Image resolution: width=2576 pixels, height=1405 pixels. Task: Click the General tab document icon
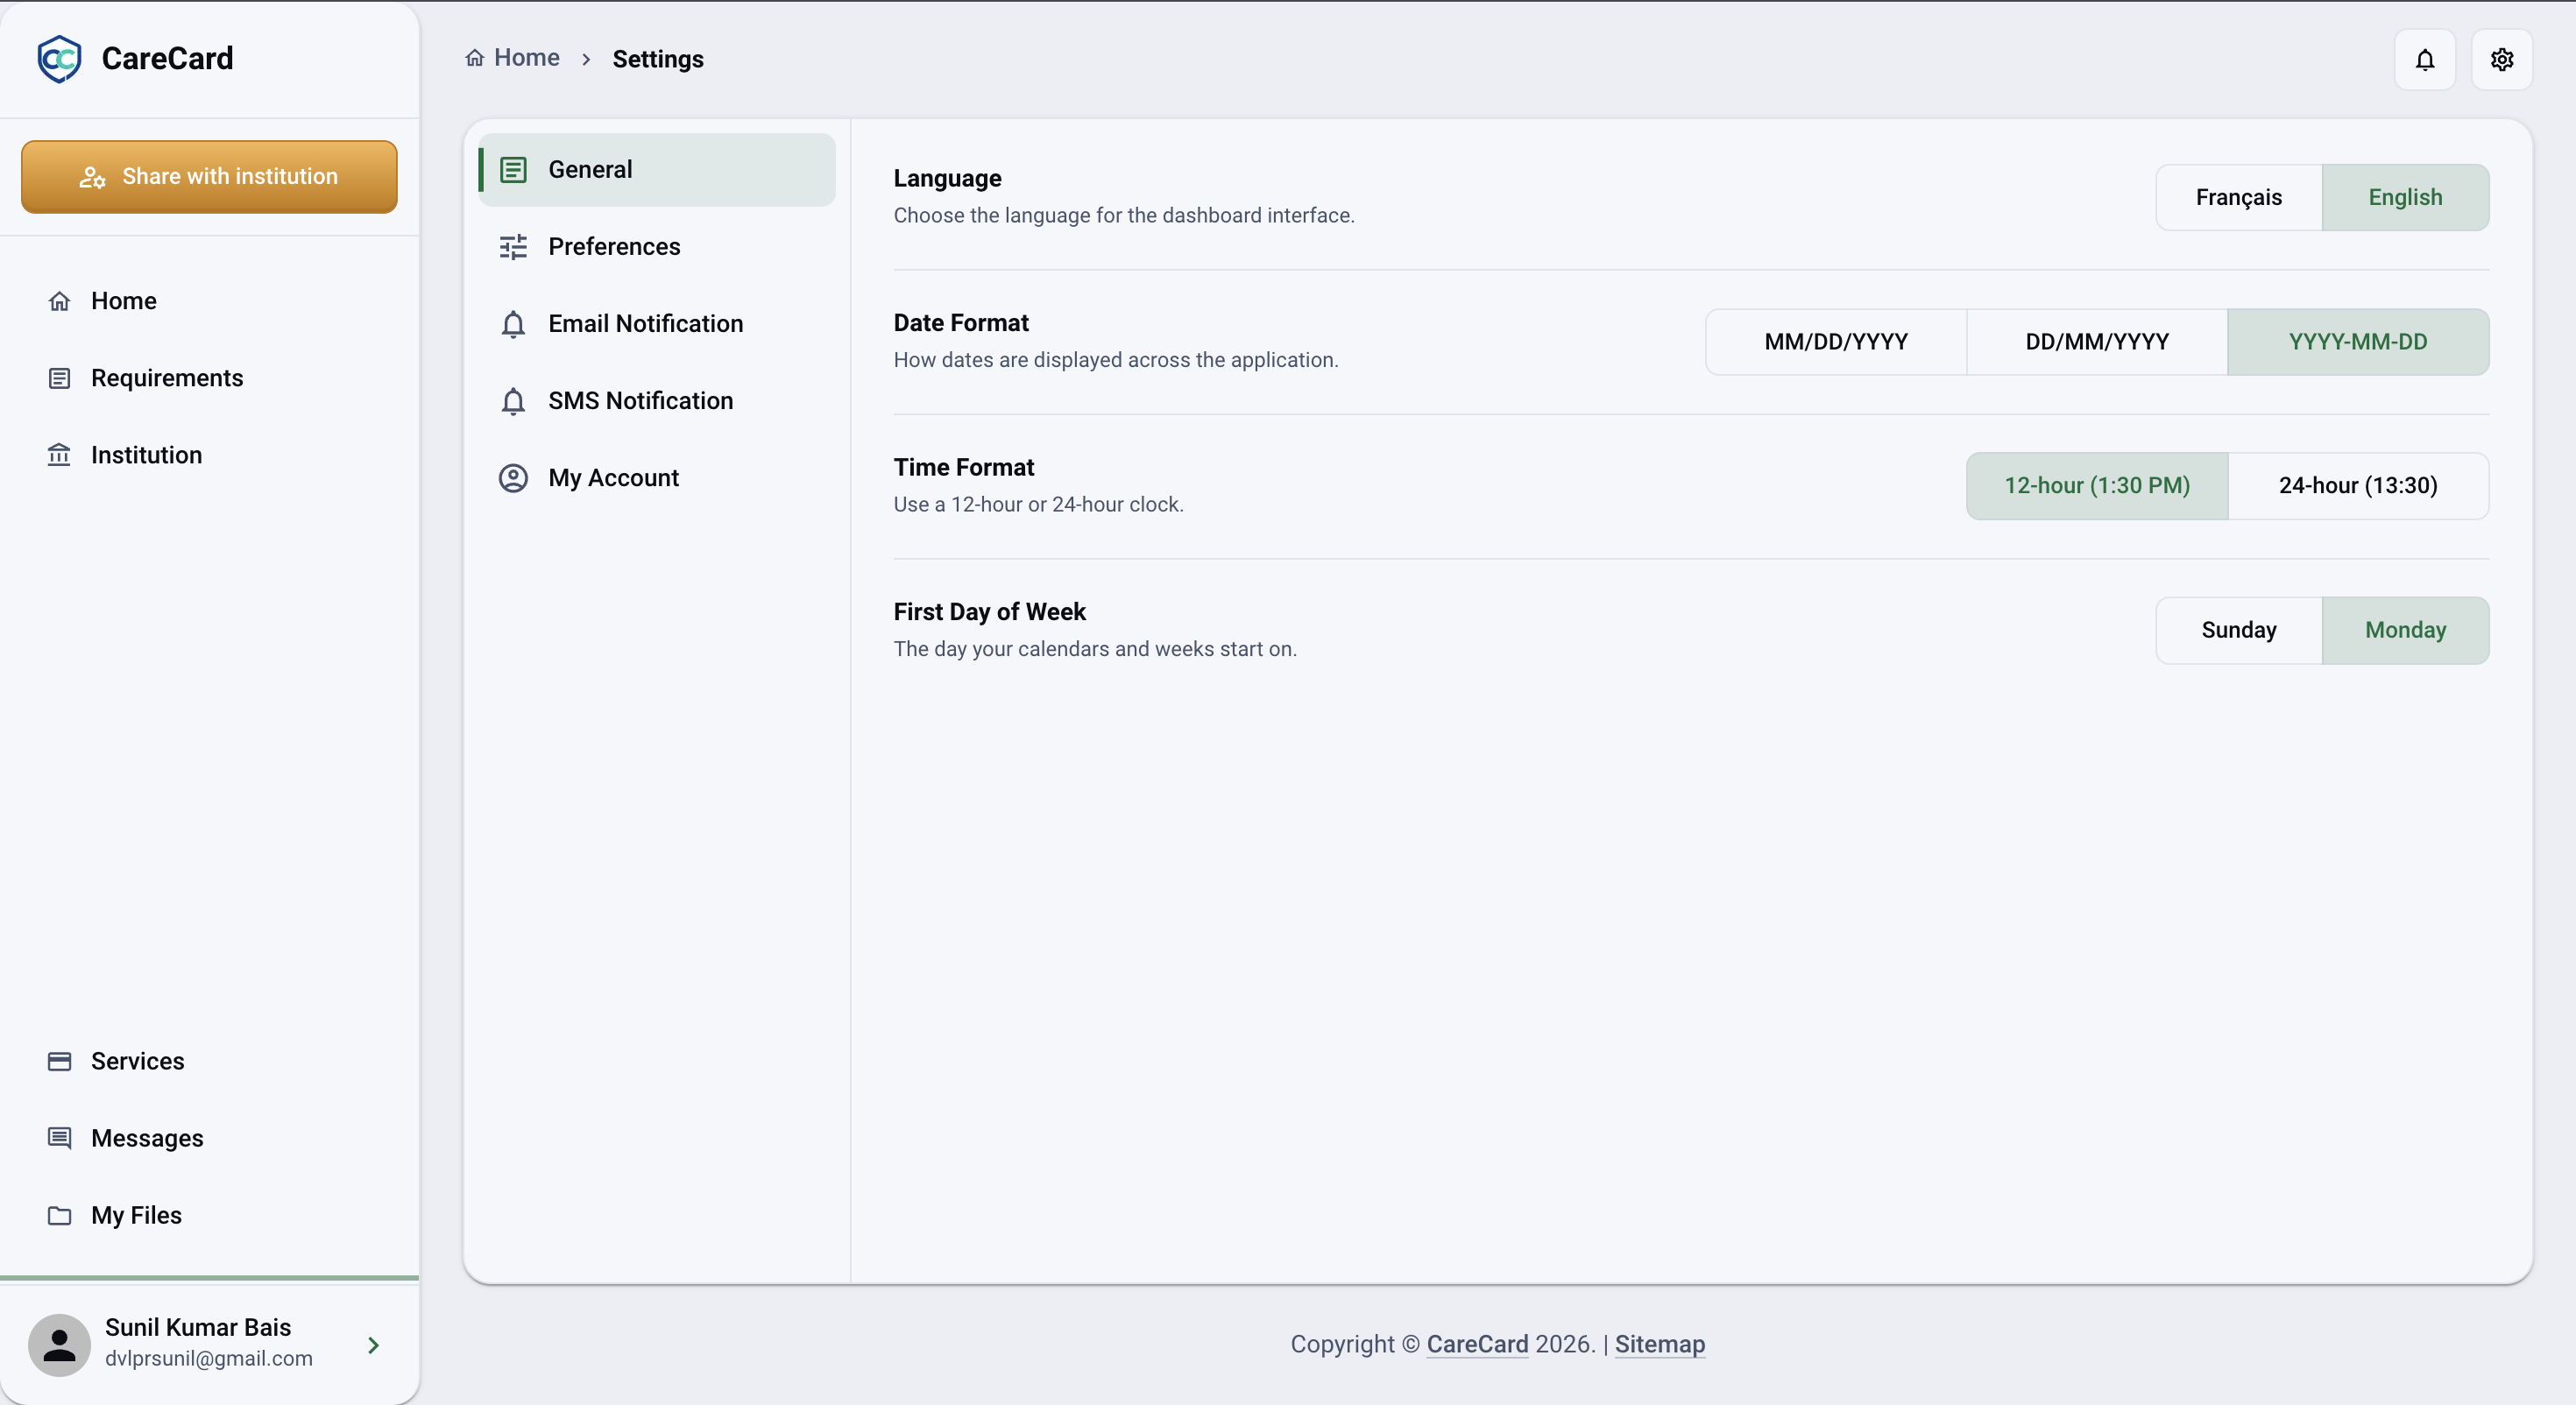coord(513,170)
